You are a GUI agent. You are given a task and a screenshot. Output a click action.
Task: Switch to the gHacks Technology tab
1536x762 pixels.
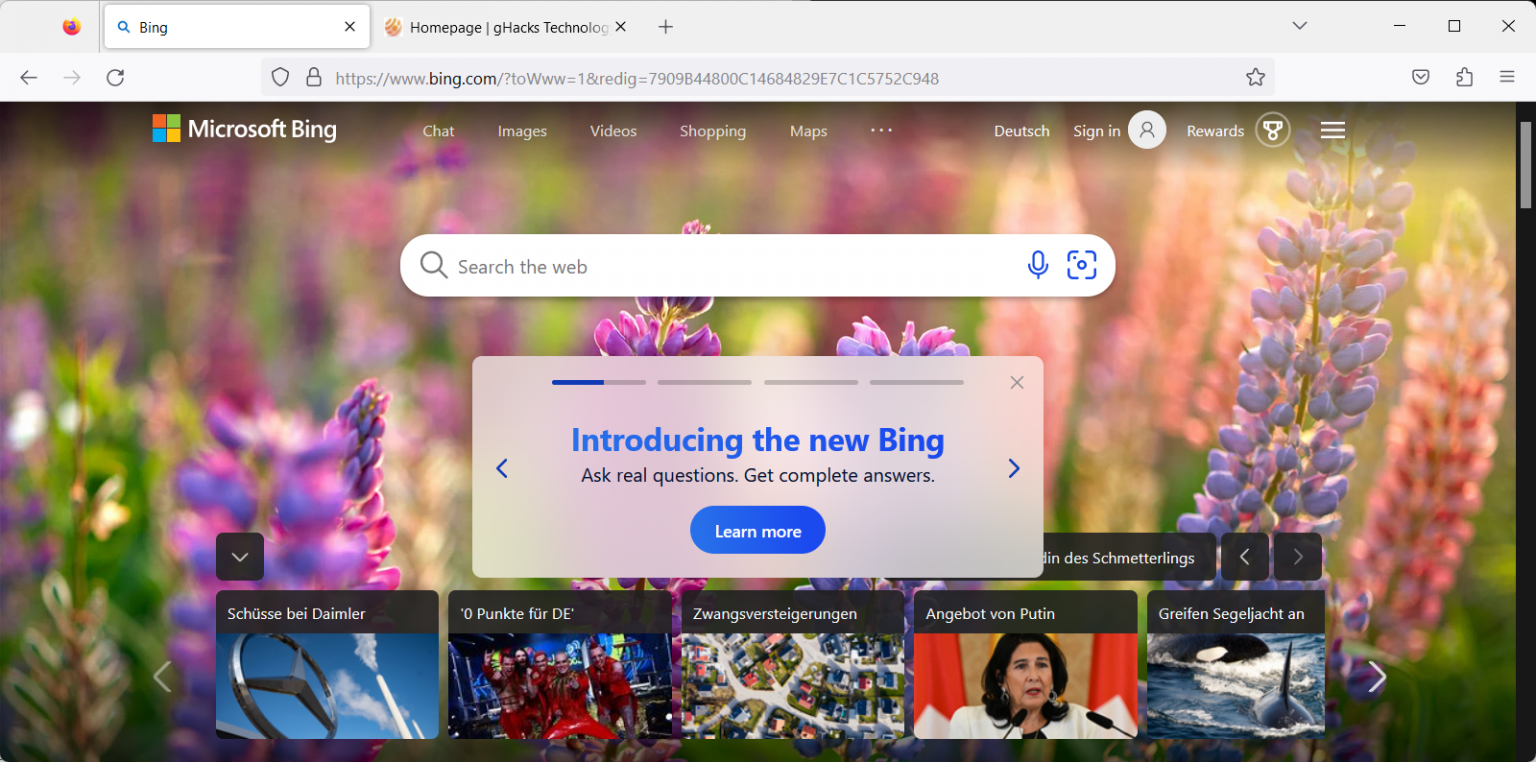click(500, 27)
